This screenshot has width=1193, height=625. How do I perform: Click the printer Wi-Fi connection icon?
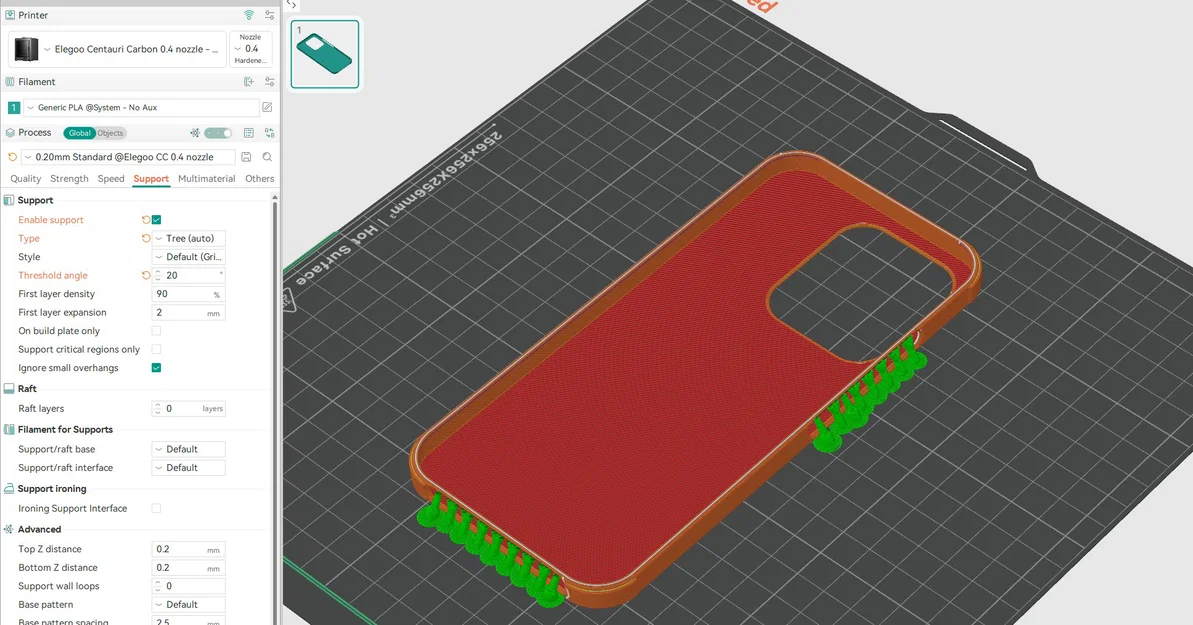pos(249,15)
